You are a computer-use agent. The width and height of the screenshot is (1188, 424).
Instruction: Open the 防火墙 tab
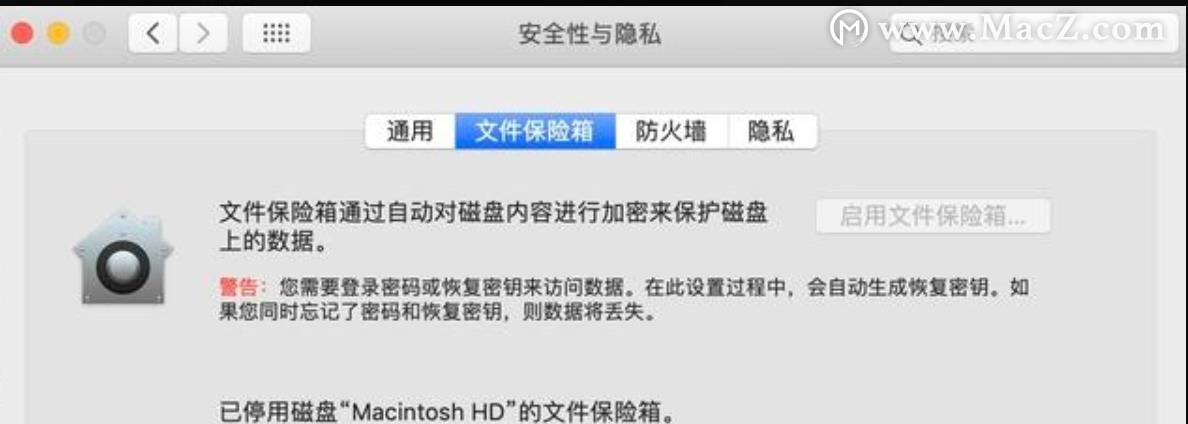[671, 132]
